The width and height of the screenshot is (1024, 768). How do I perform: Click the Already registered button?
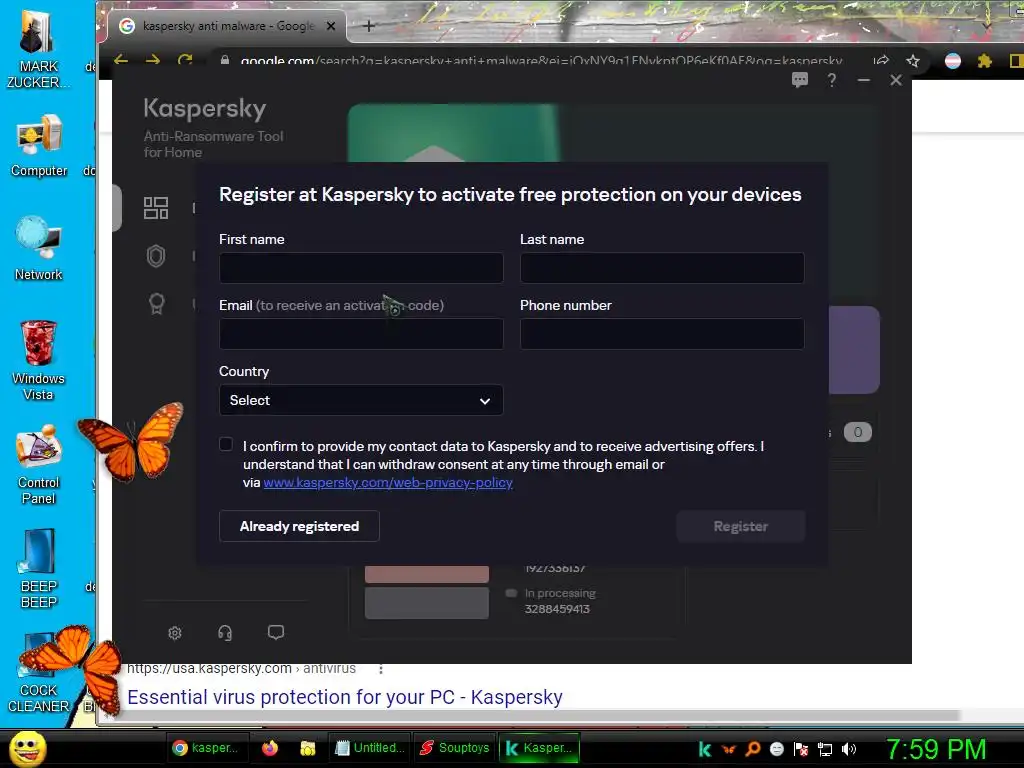[x=299, y=526]
